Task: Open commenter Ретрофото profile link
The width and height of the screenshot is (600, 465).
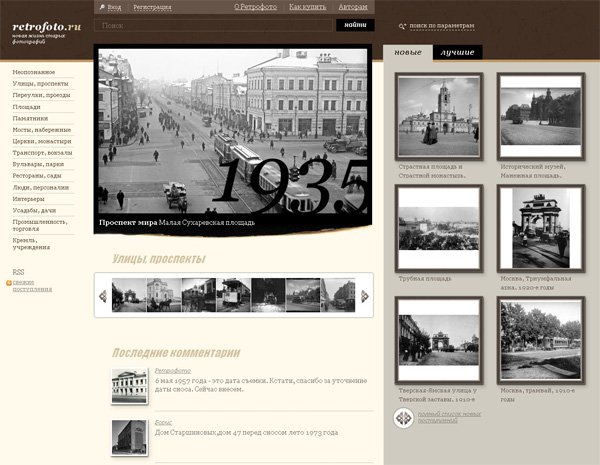Action: [173, 370]
